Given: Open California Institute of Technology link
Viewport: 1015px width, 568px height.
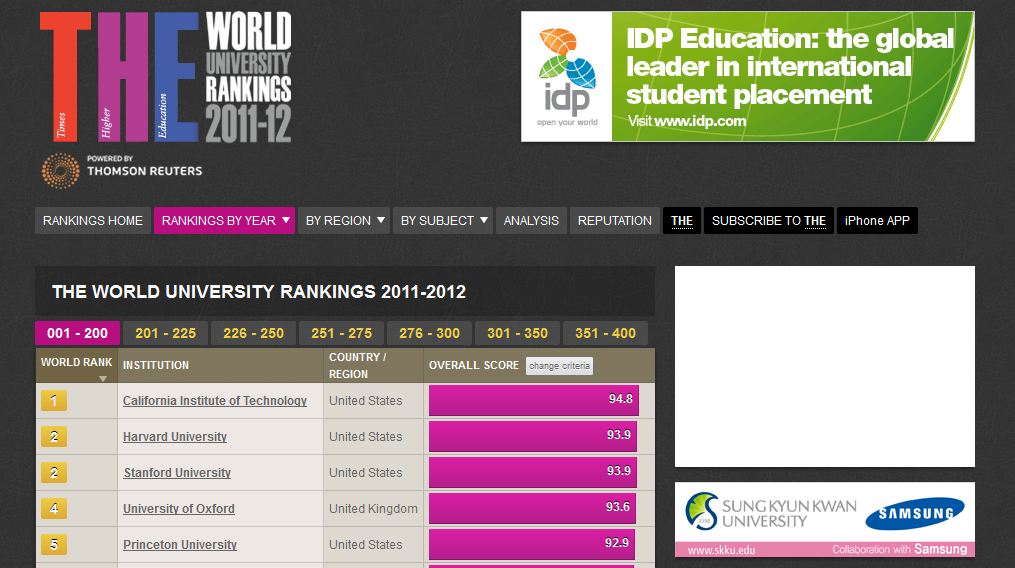Looking at the screenshot, I should [x=215, y=401].
